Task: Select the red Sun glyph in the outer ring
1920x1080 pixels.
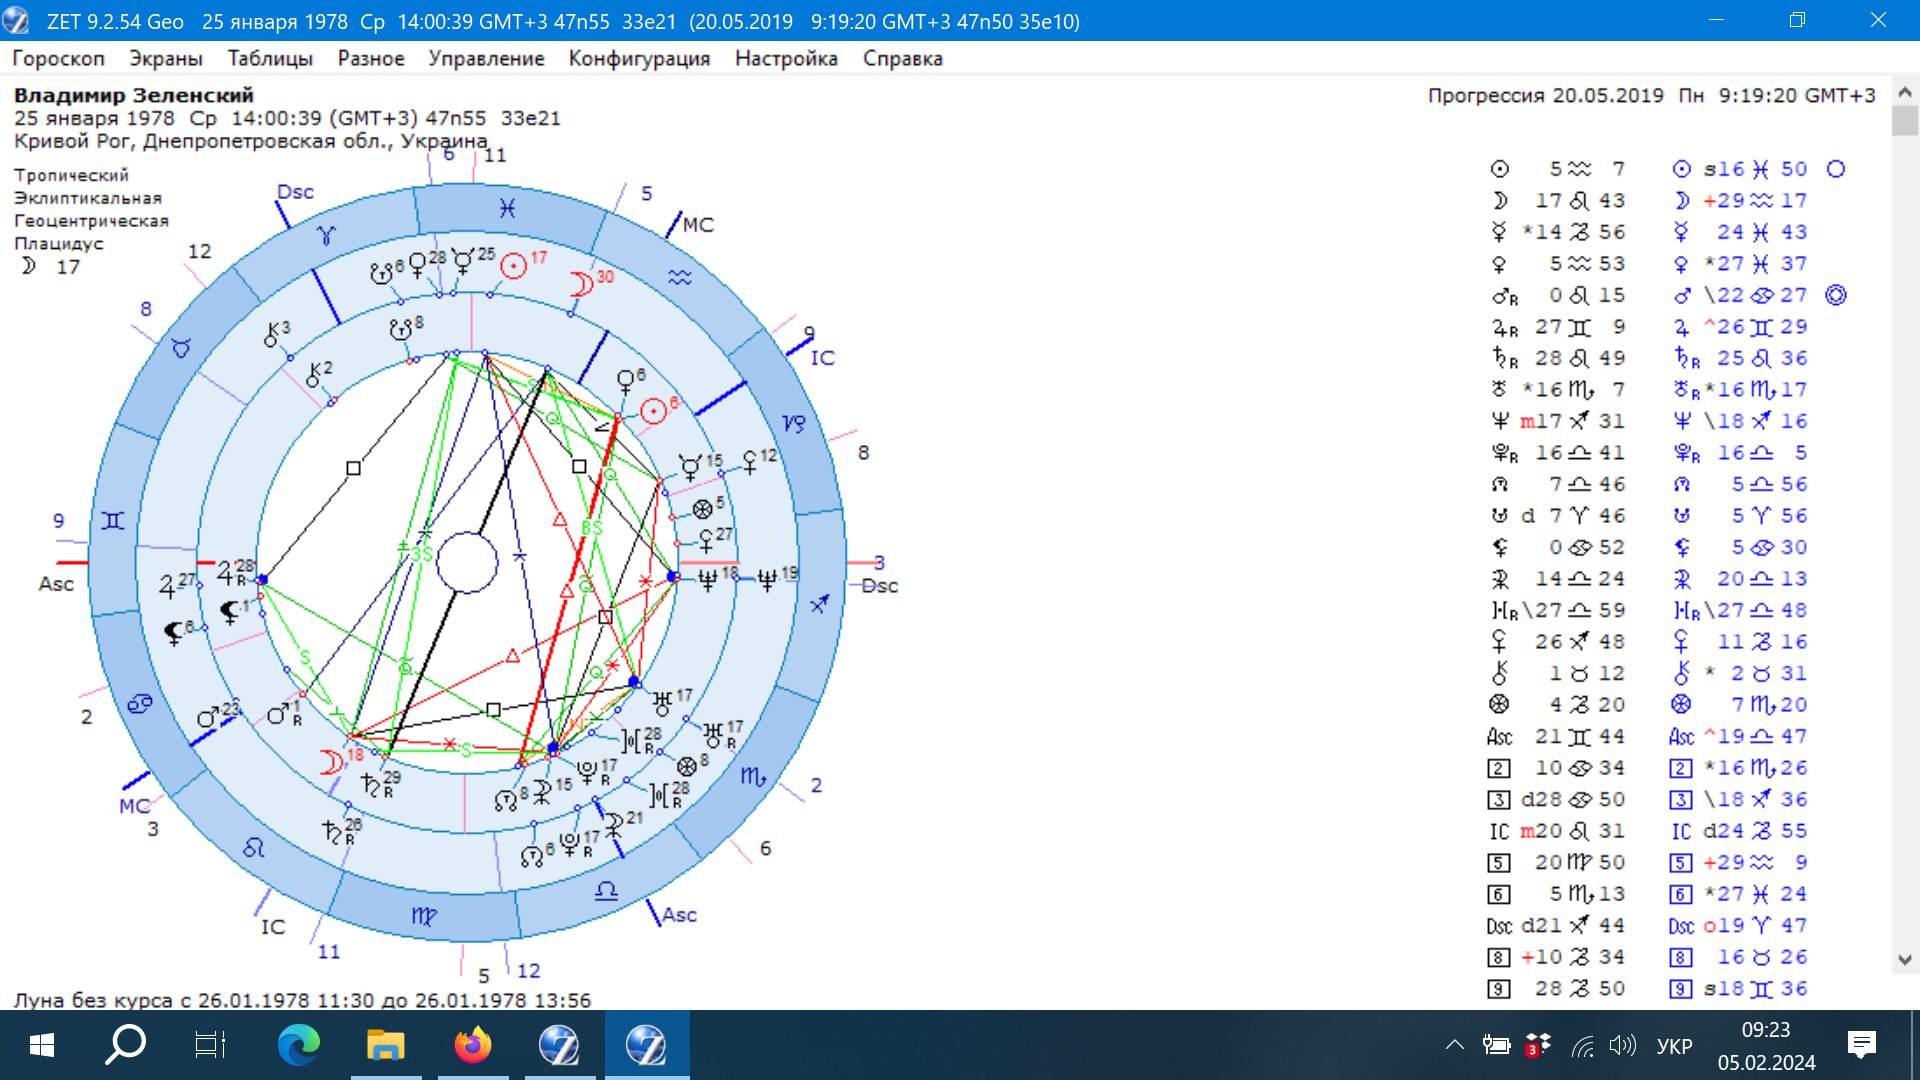Action: 513,265
